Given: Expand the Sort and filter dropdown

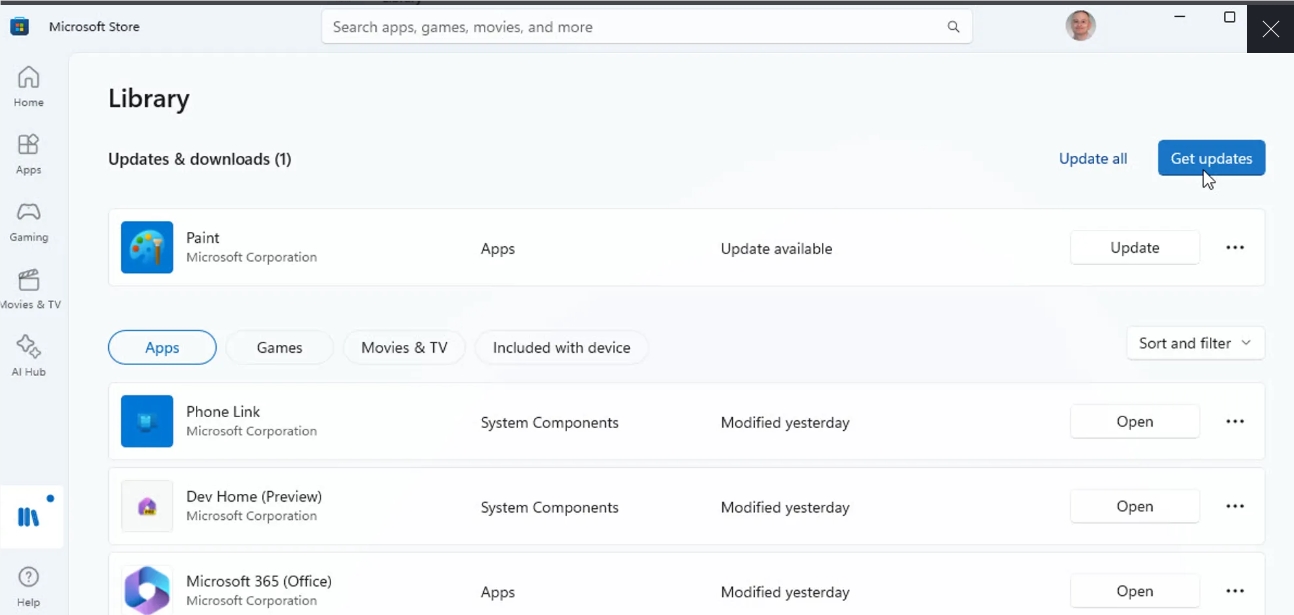Looking at the screenshot, I should pos(1195,343).
